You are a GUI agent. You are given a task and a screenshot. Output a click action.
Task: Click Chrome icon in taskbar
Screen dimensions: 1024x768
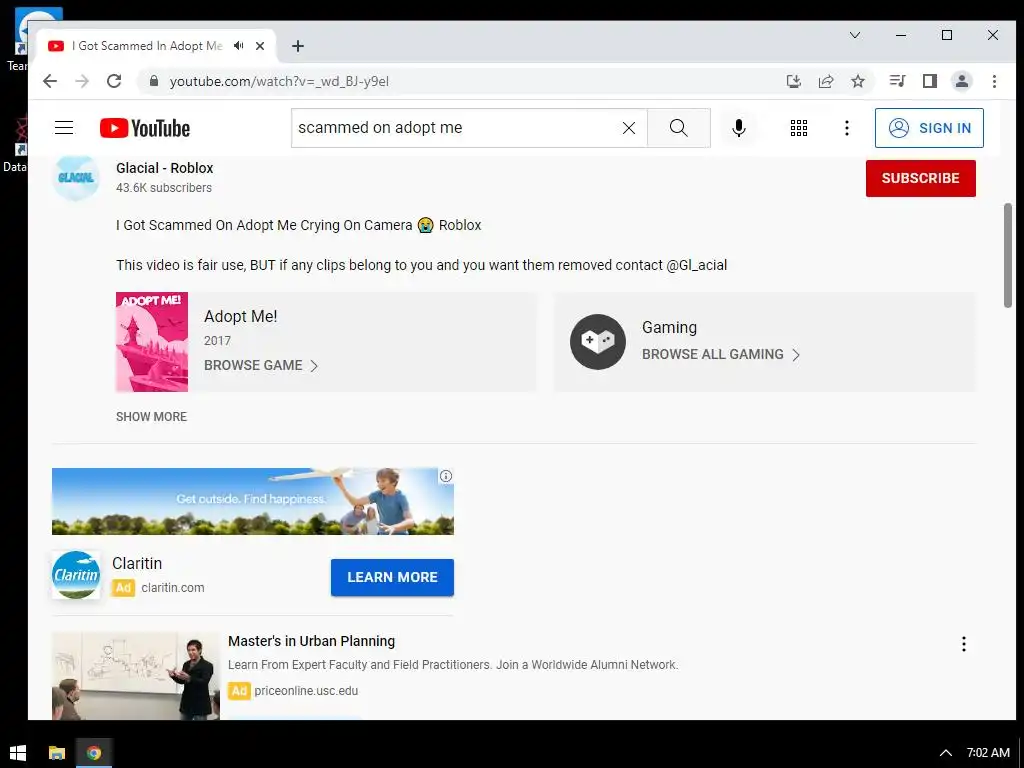[x=94, y=753]
